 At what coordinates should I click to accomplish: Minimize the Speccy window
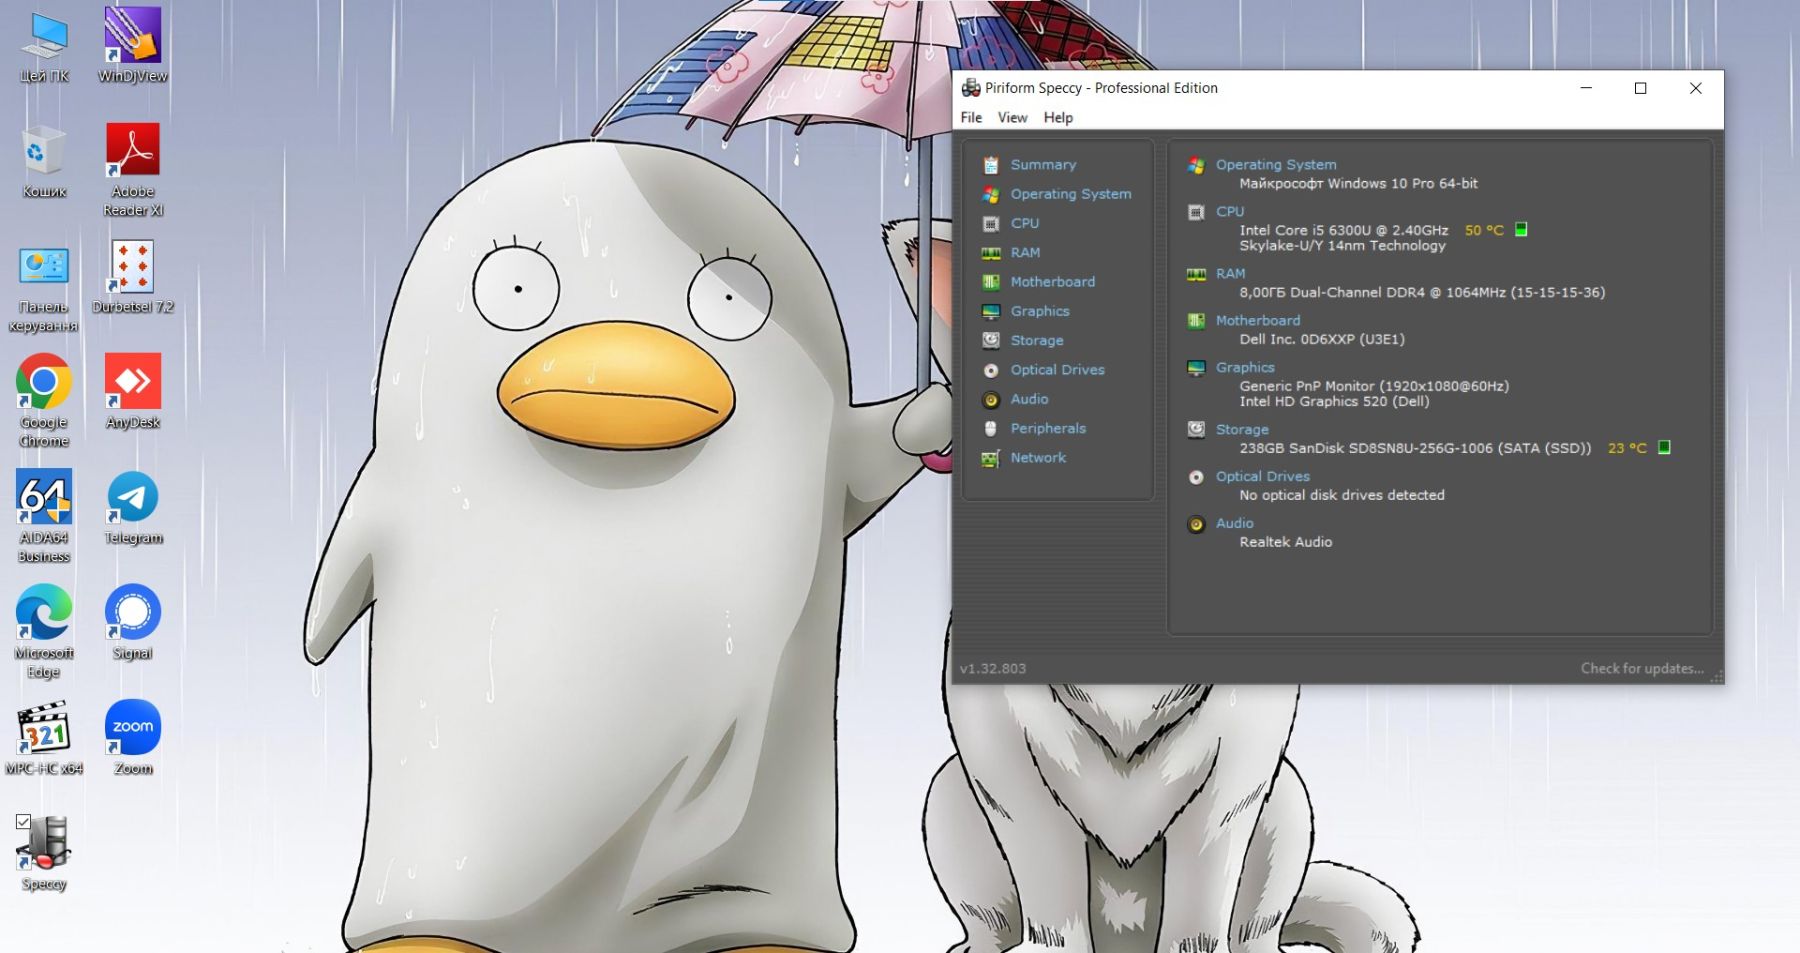coord(1586,88)
